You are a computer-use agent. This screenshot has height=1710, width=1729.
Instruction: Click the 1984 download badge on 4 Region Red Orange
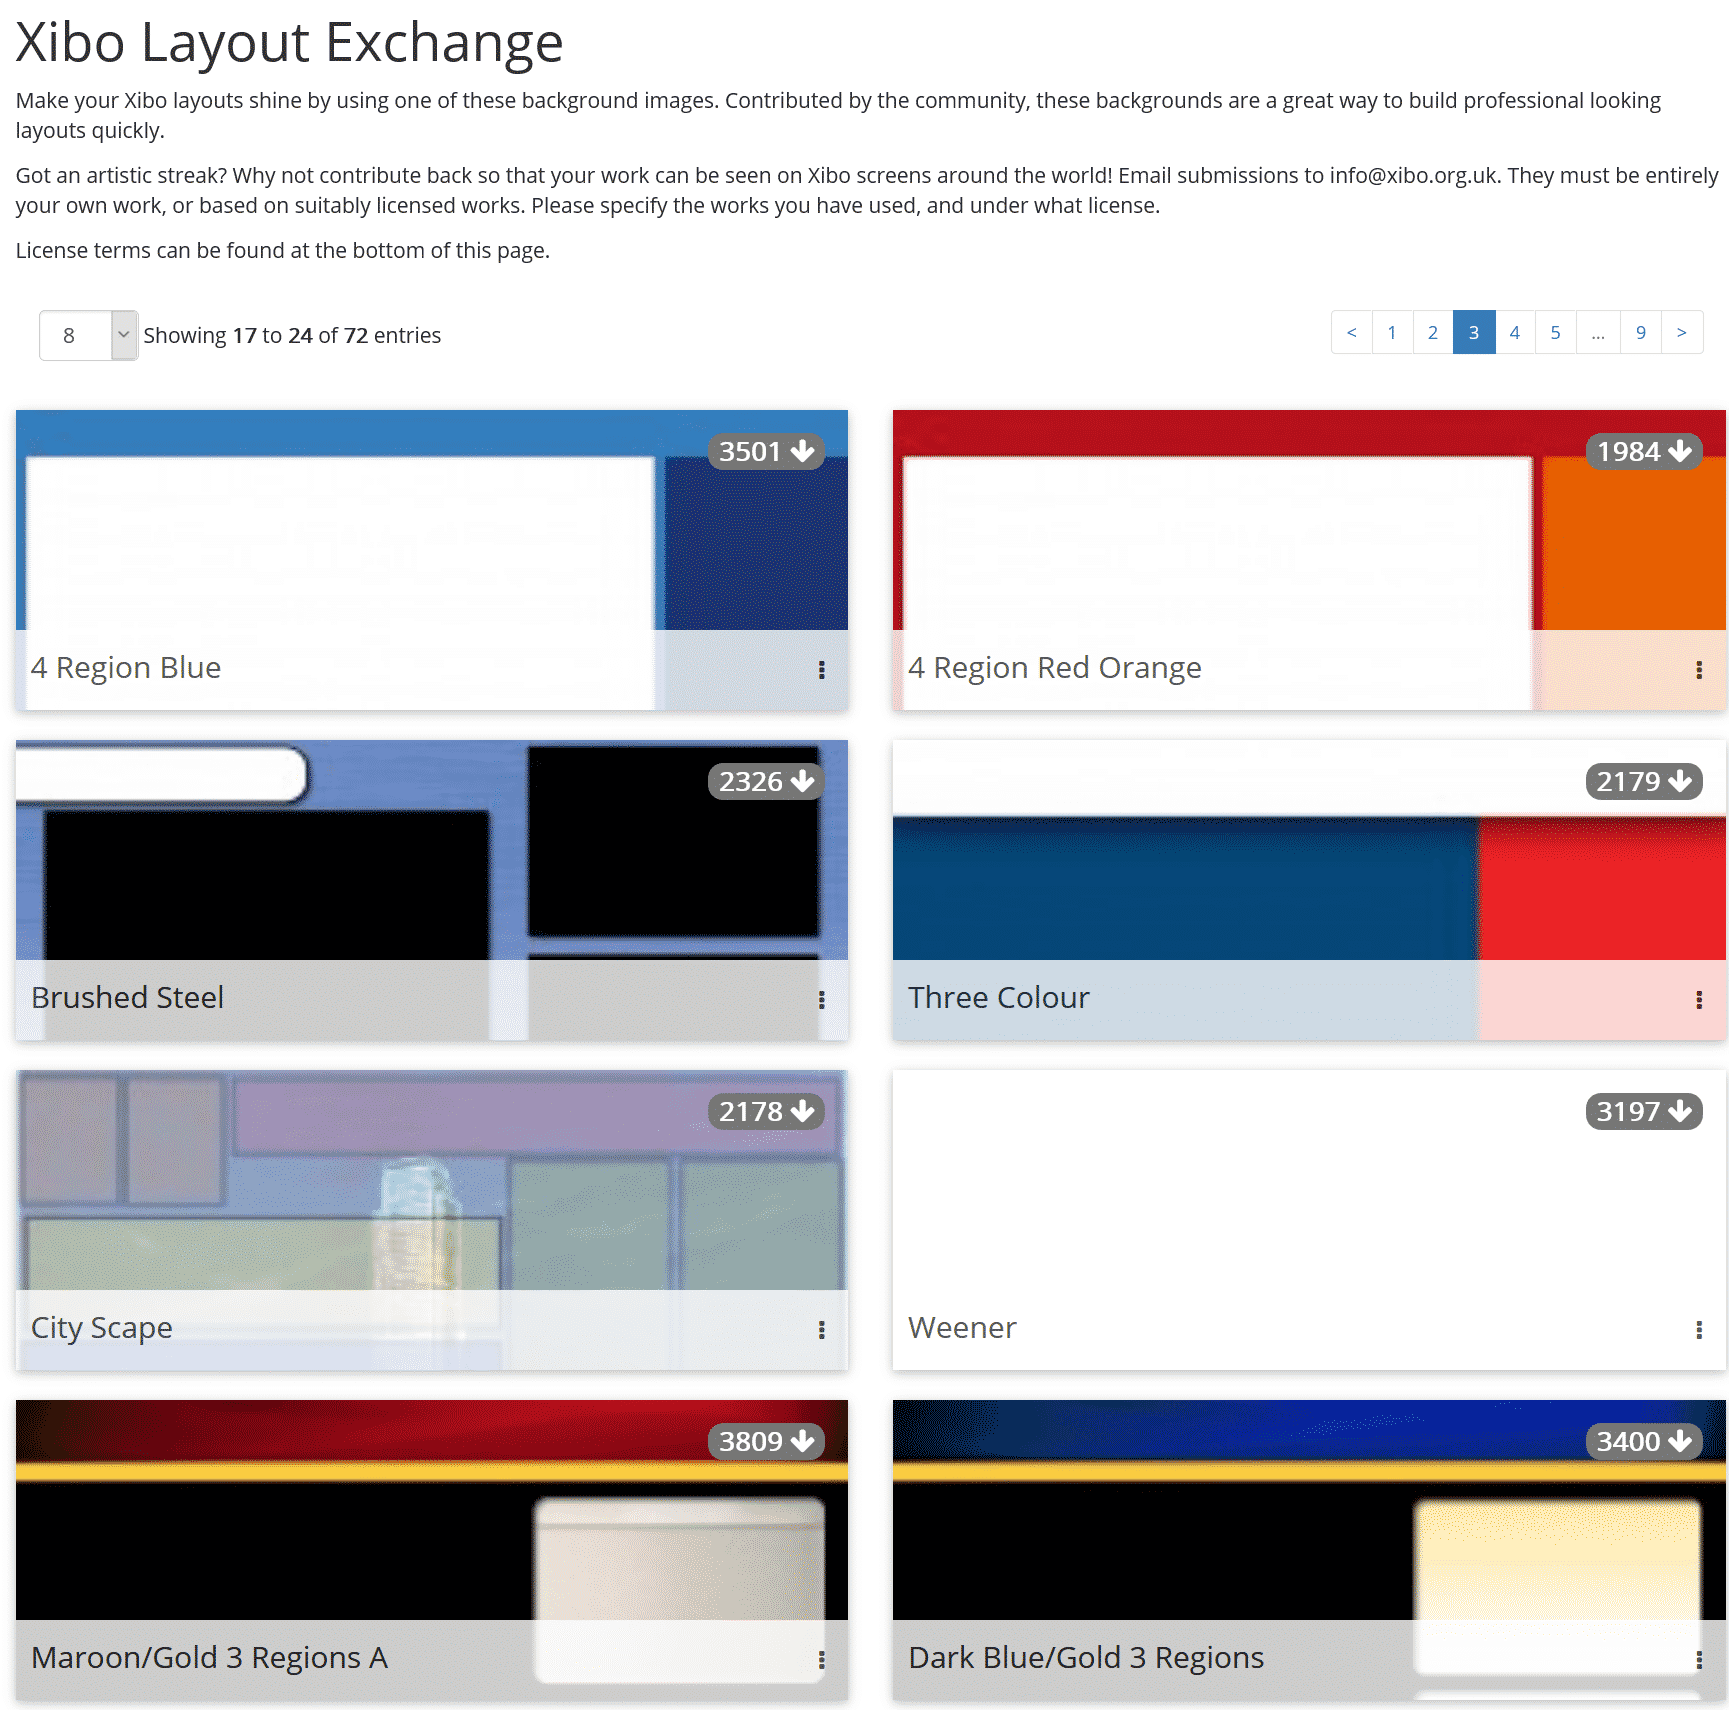pos(1644,451)
